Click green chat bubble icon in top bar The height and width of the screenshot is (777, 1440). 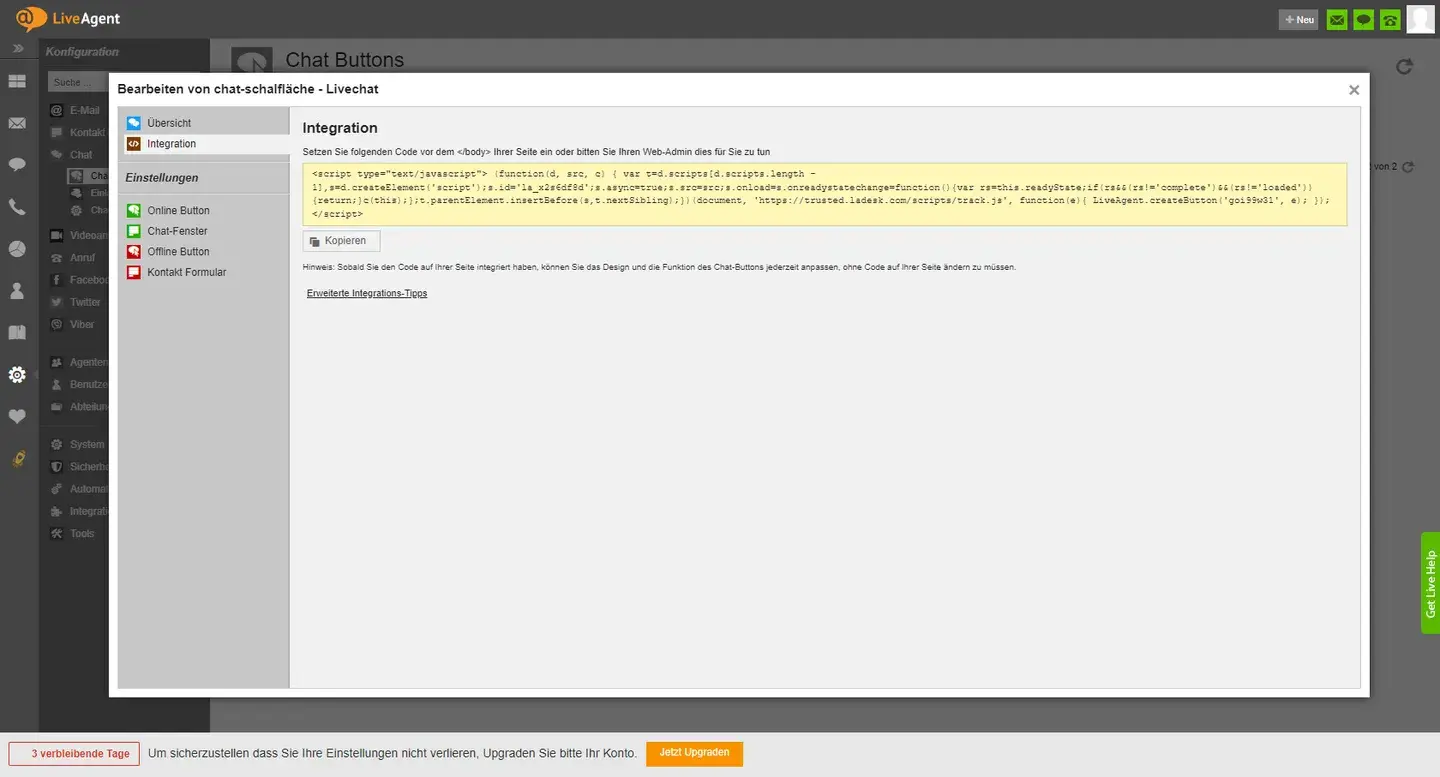click(1363, 20)
